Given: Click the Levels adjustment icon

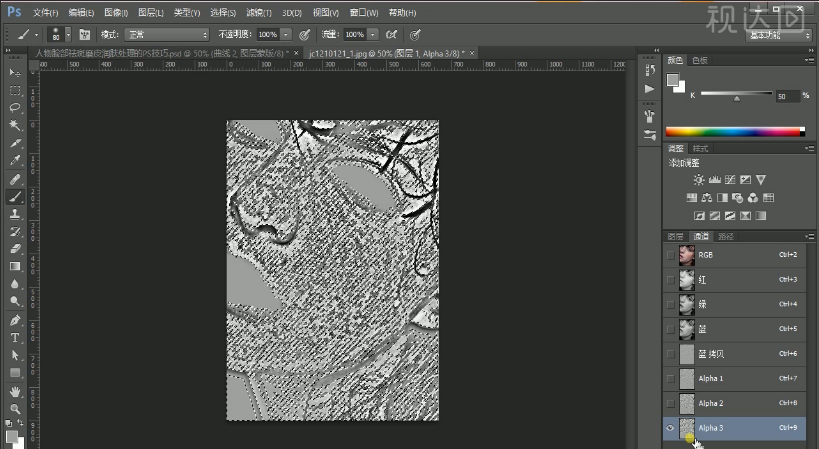Looking at the screenshot, I should pyautogui.click(x=715, y=180).
